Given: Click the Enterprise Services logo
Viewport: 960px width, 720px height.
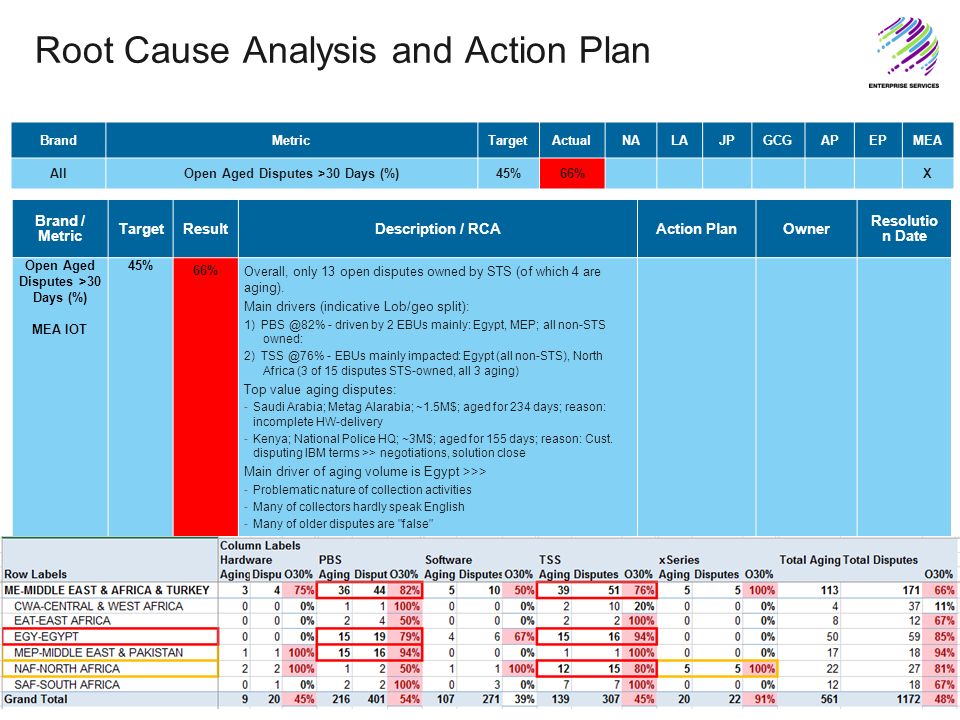Looking at the screenshot, I should point(904,53).
